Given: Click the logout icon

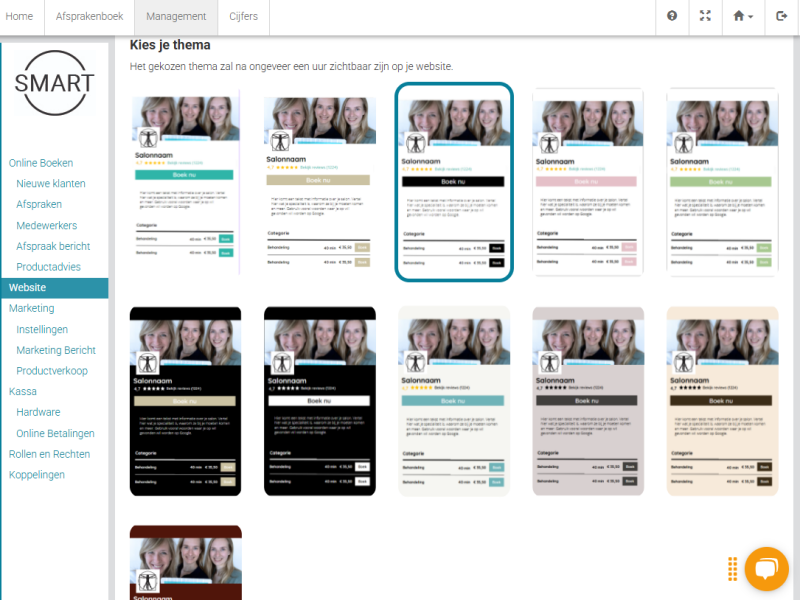Looking at the screenshot, I should tap(781, 16).
